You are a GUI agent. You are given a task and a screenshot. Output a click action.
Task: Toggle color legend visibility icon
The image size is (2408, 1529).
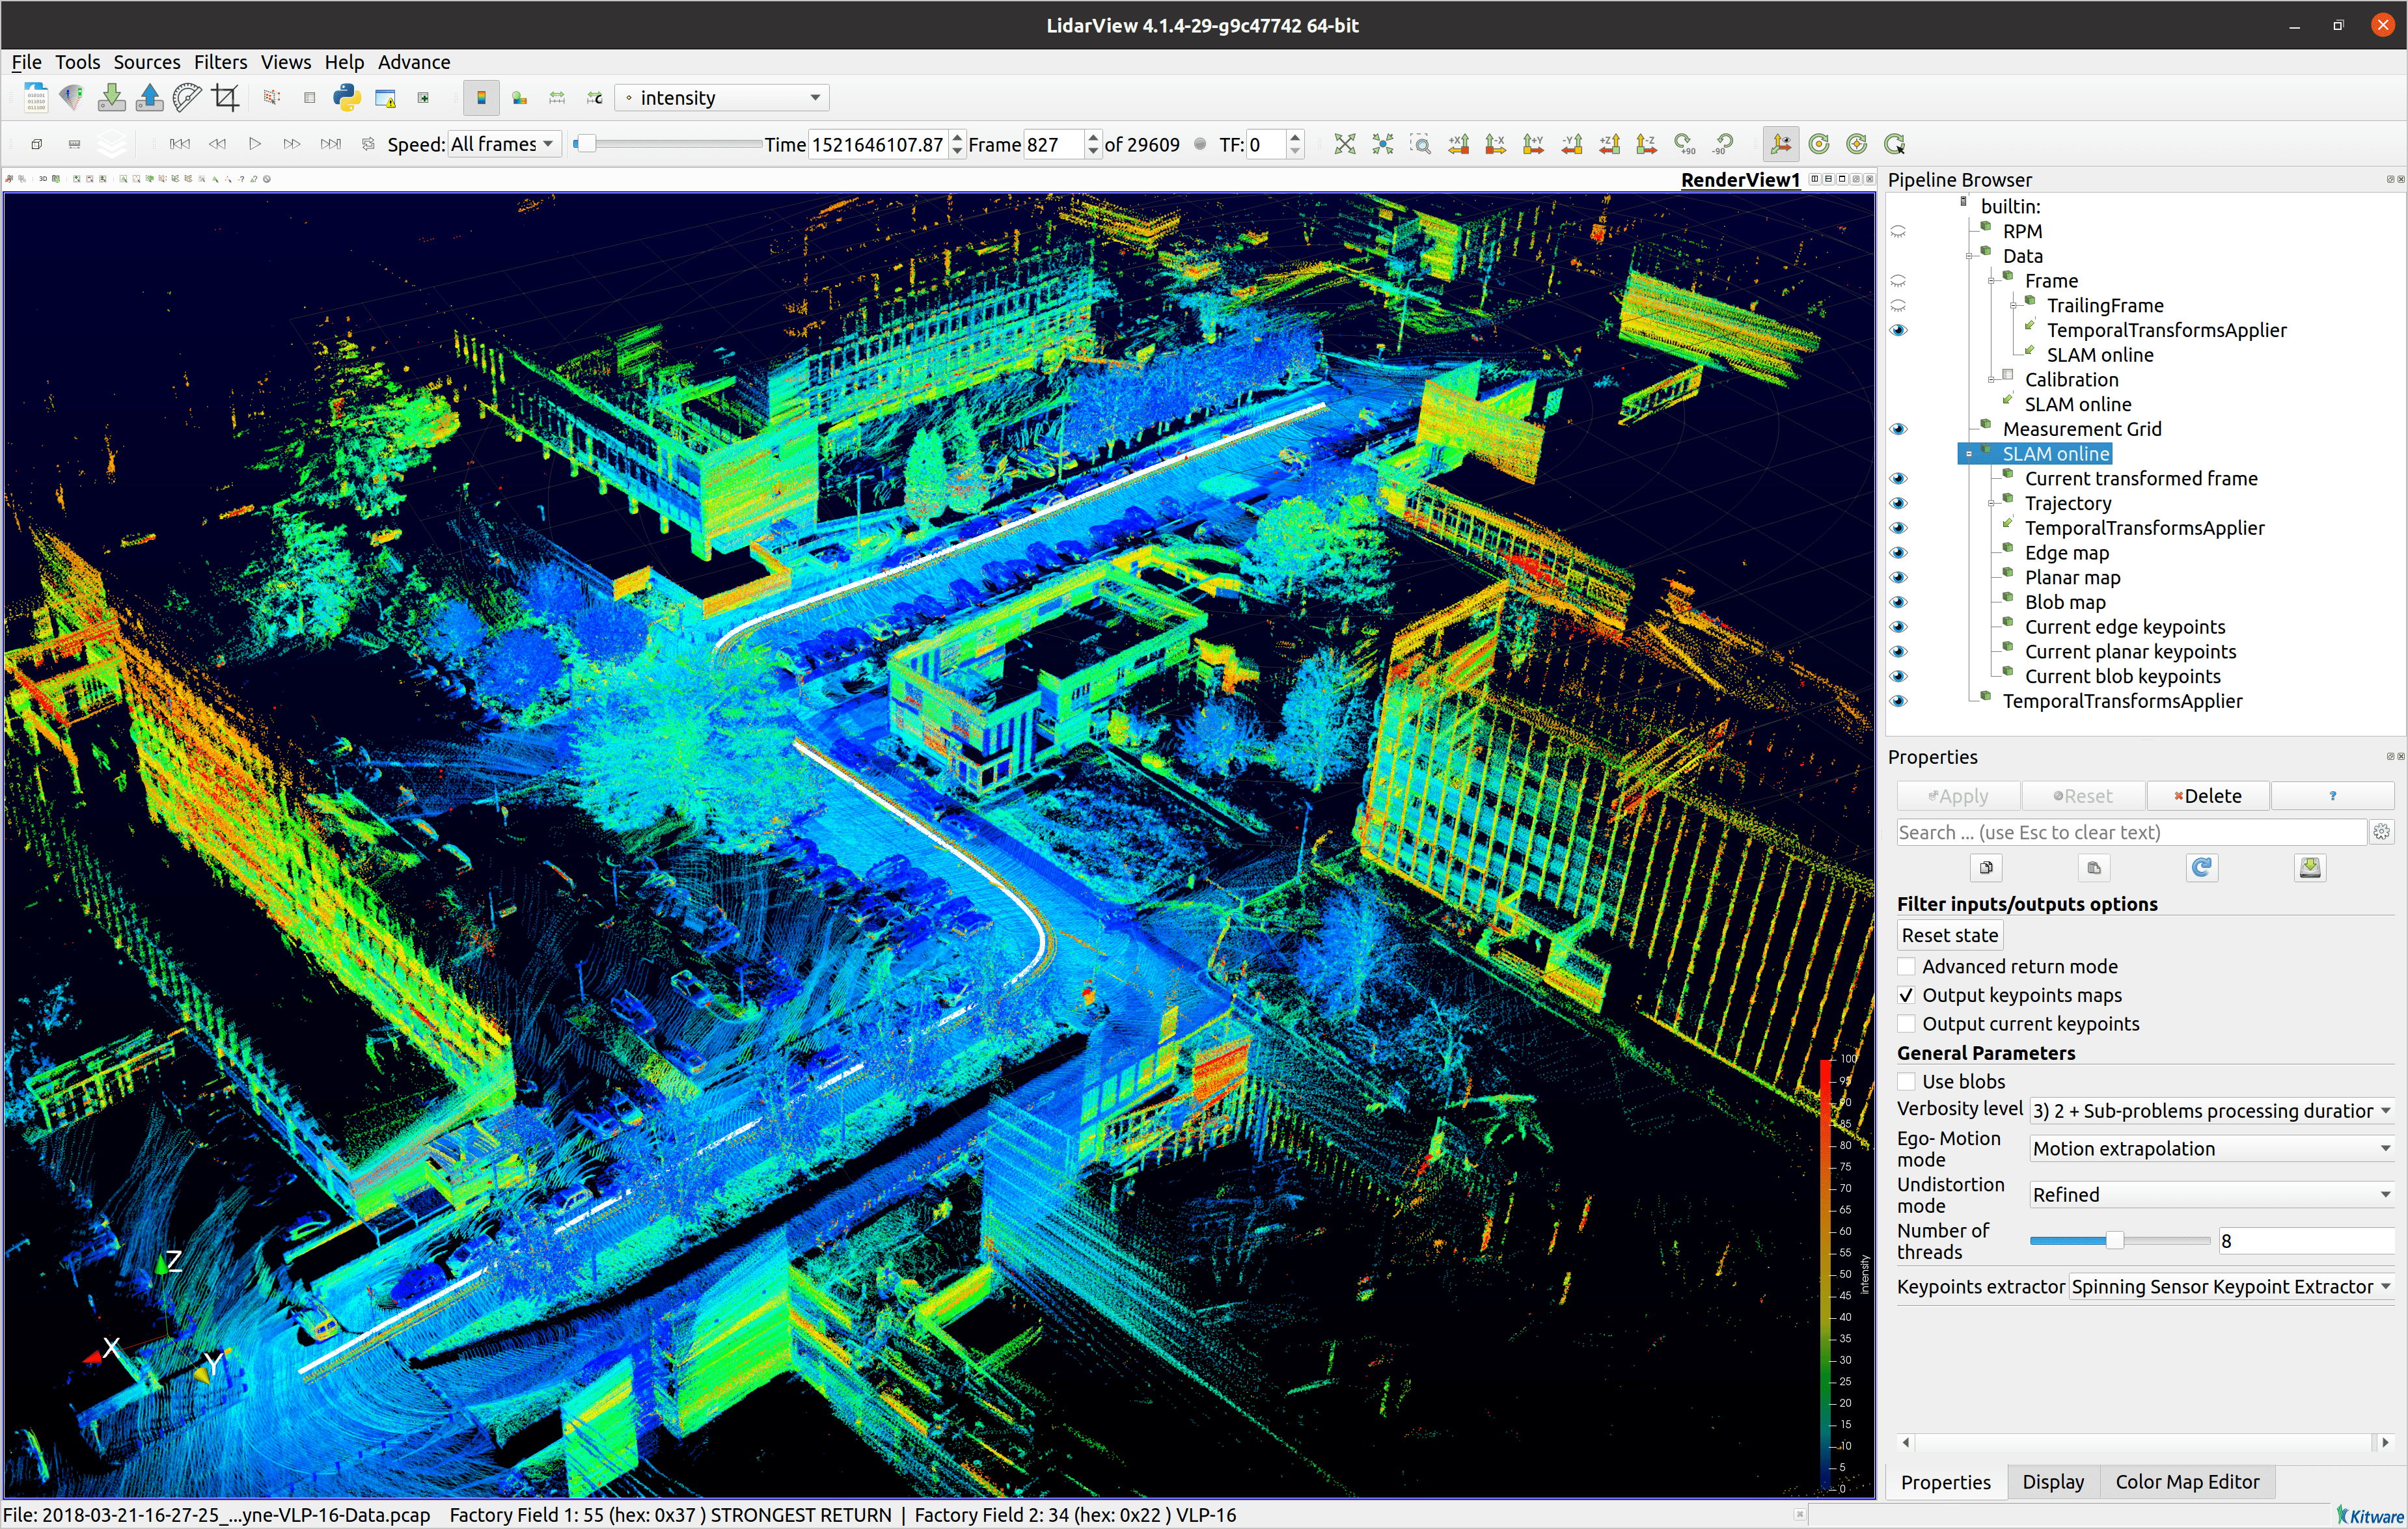[x=481, y=97]
